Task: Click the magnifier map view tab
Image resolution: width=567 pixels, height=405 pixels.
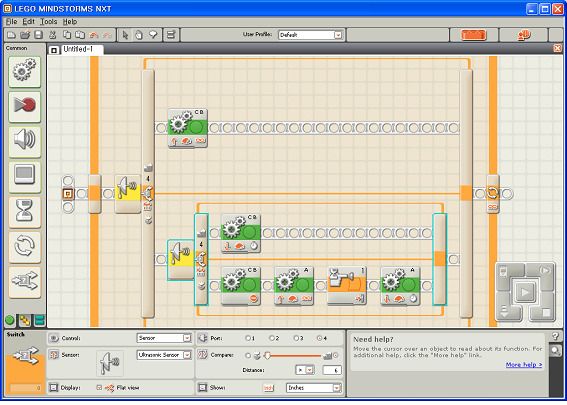Action: point(556,350)
